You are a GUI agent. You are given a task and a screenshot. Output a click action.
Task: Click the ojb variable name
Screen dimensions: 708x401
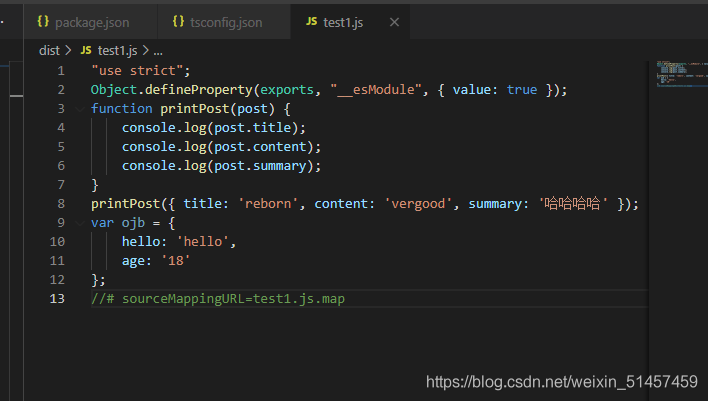point(133,223)
